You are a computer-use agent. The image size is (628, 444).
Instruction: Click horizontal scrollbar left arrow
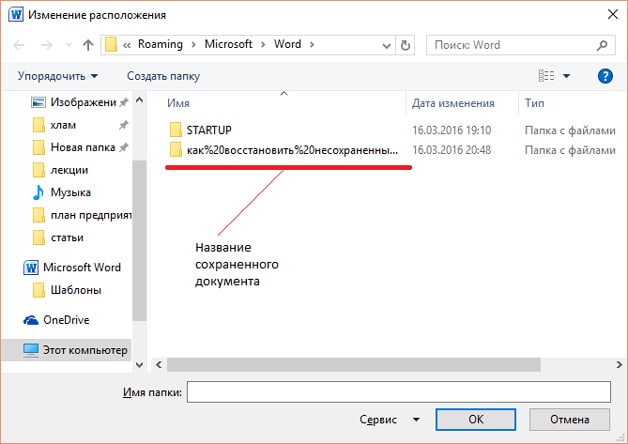(x=159, y=365)
